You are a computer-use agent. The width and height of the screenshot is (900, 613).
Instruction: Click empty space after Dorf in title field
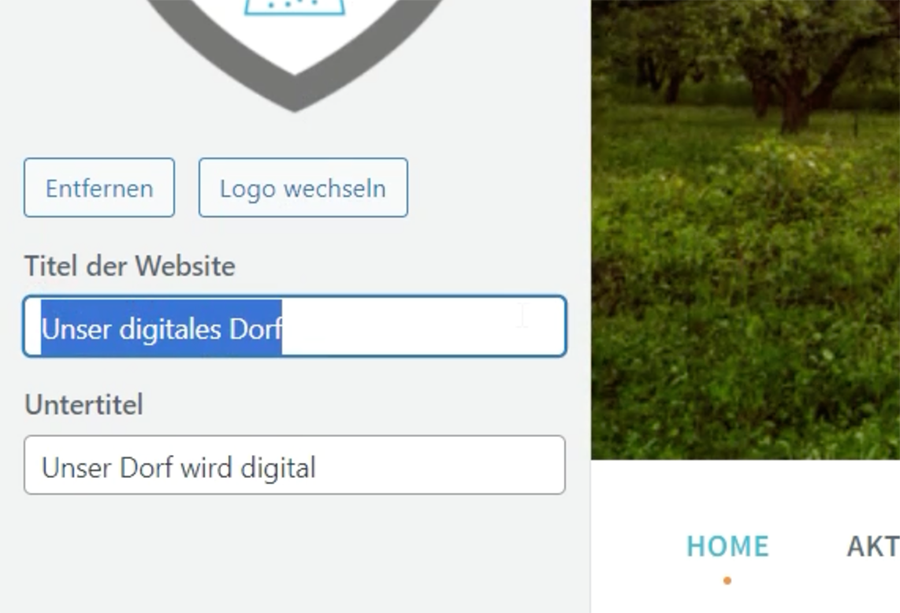pyautogui.click(x=422, y=327)
